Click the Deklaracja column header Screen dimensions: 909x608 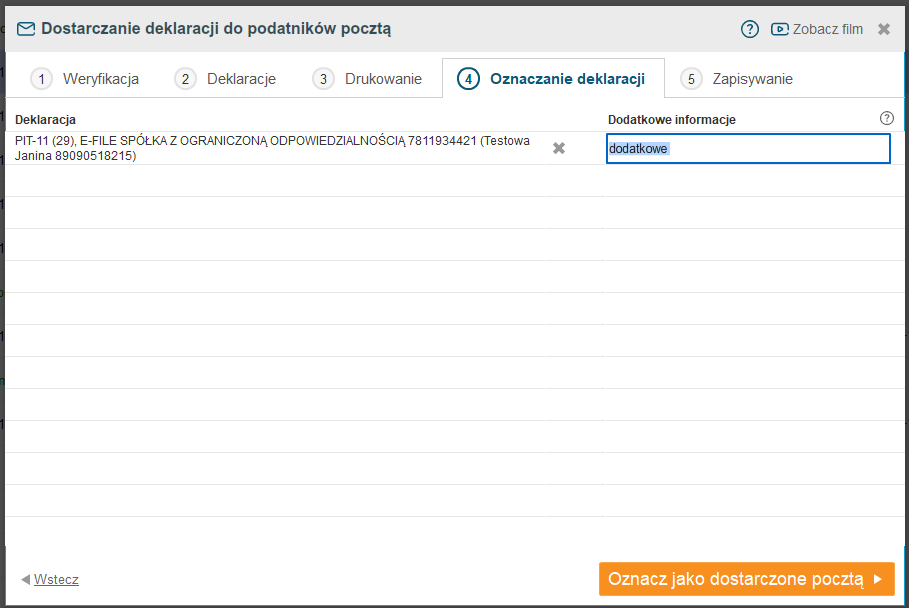(x=45, y=120)
